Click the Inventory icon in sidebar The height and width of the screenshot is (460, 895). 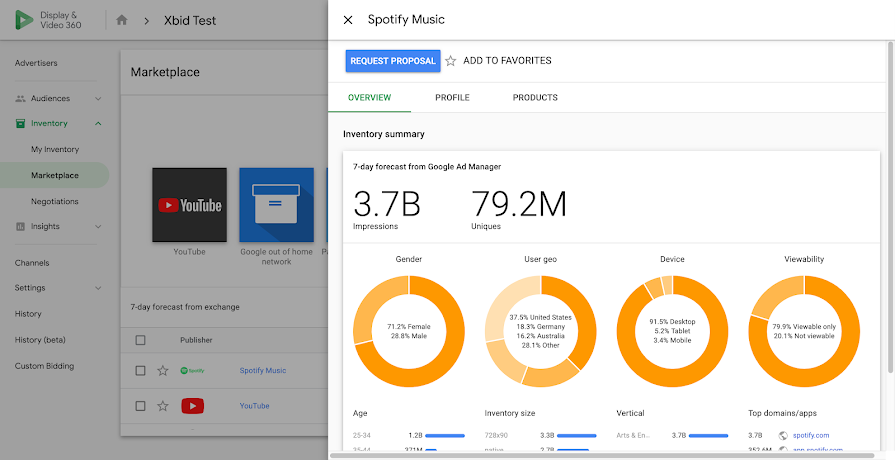pos(21,124)
